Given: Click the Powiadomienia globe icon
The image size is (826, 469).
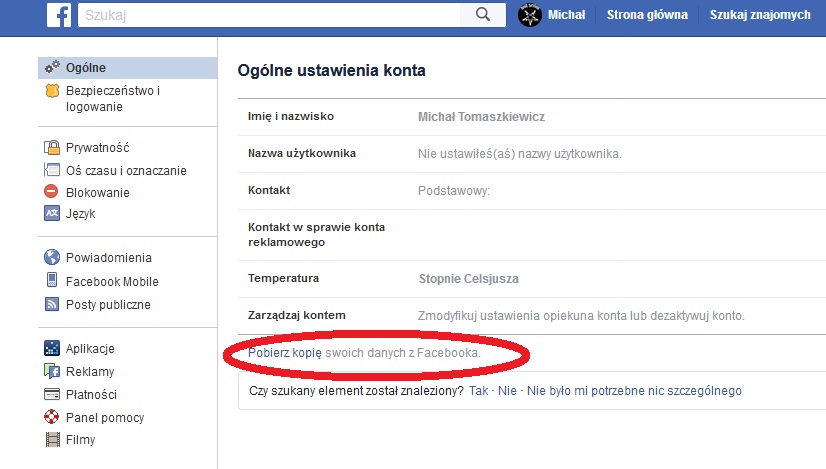Looking at the screenshot, I should 52,257.
